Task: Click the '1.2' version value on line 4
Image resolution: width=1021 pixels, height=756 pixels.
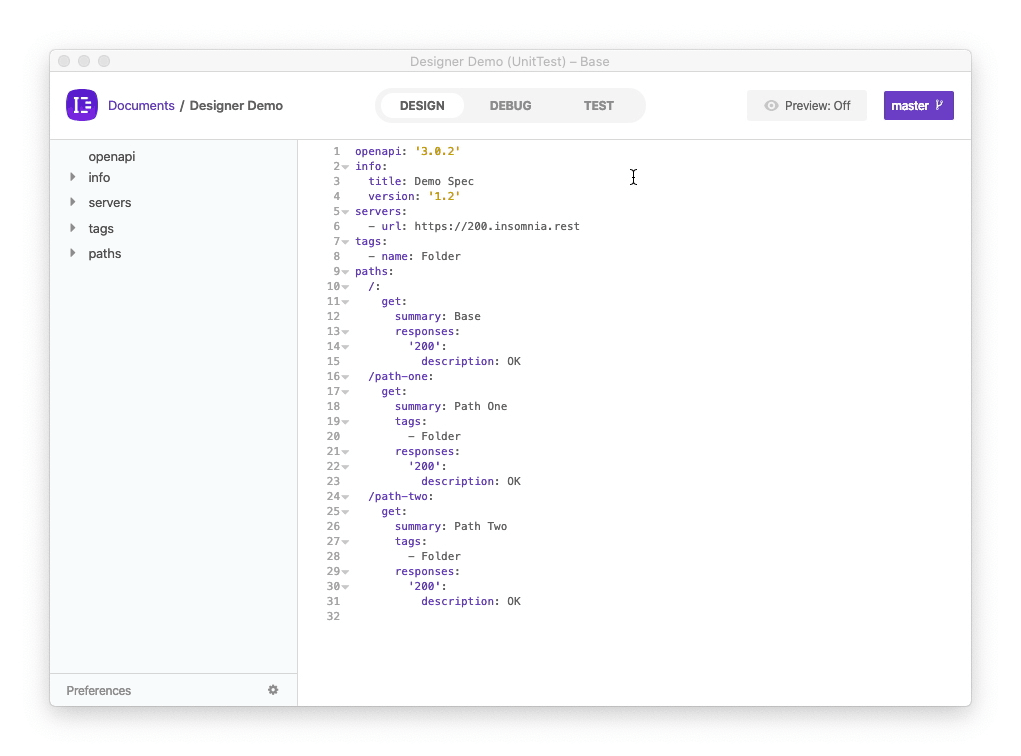Action: (444, 196)
